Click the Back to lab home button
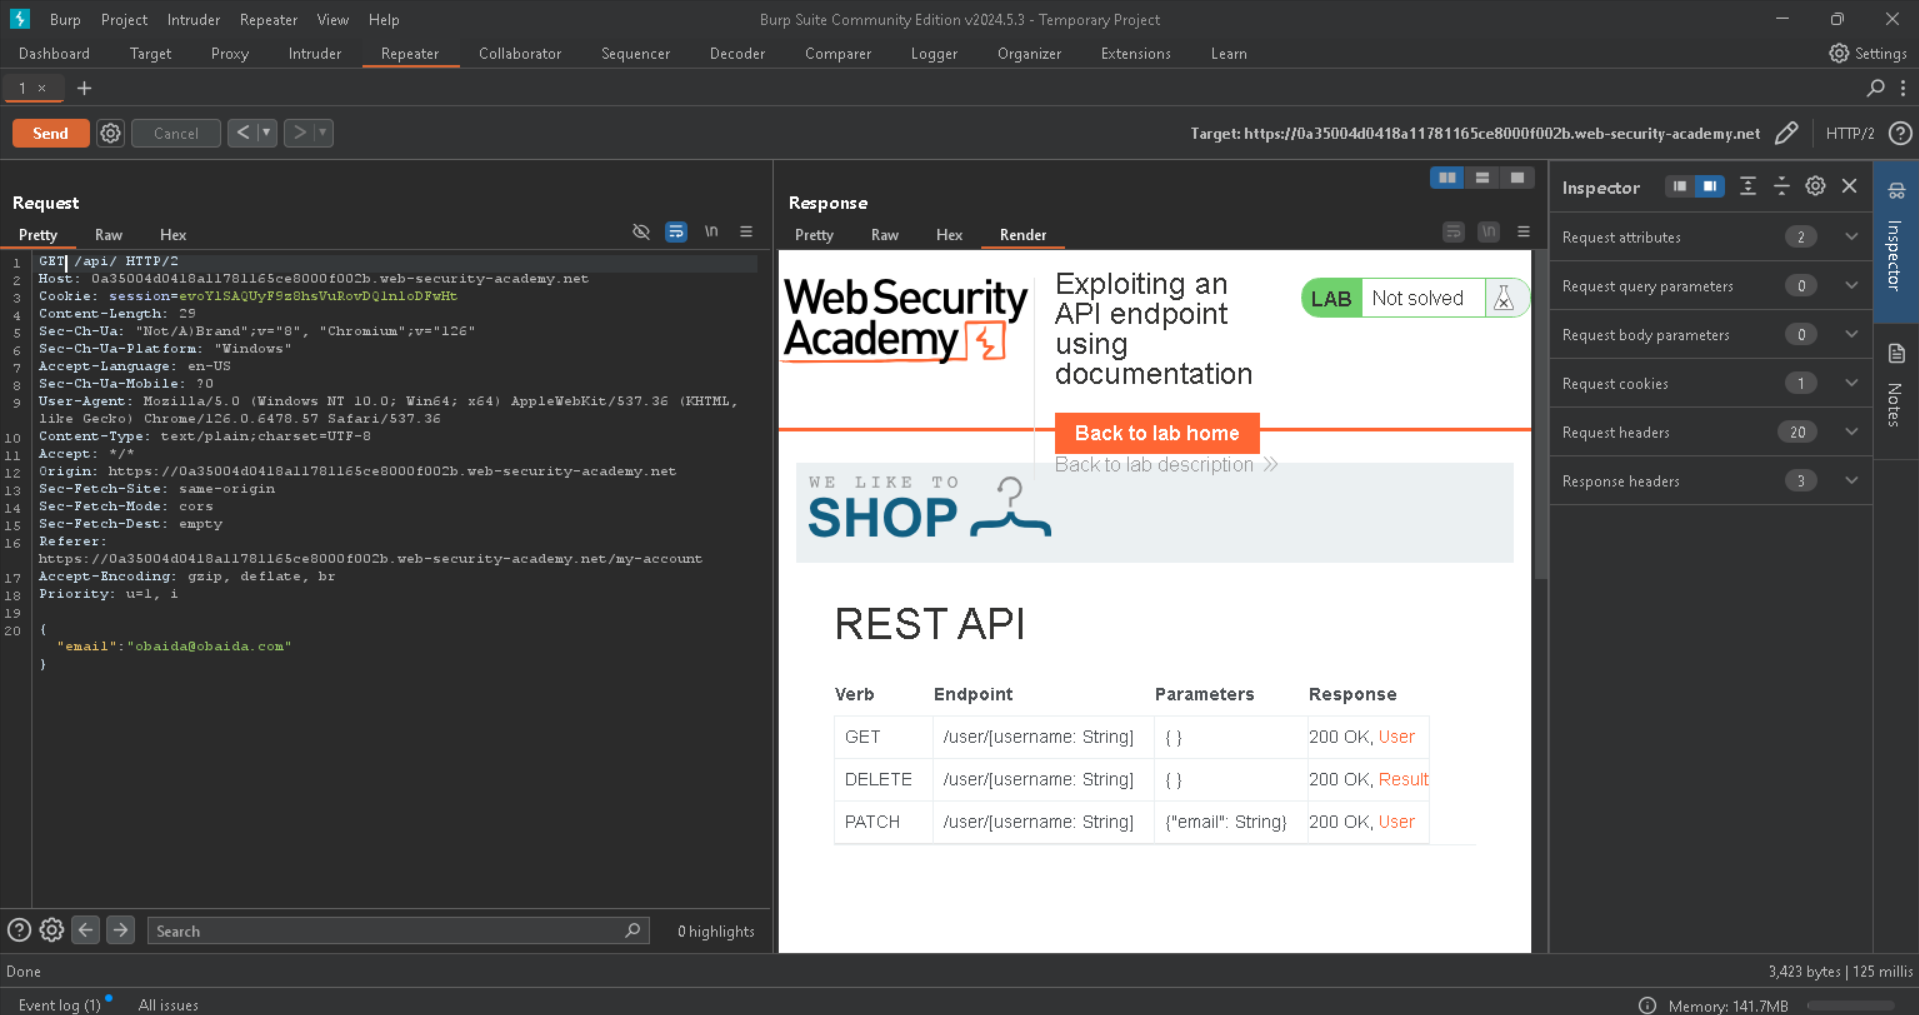The image size is (1919, 1015). [x=1156, y=433]
